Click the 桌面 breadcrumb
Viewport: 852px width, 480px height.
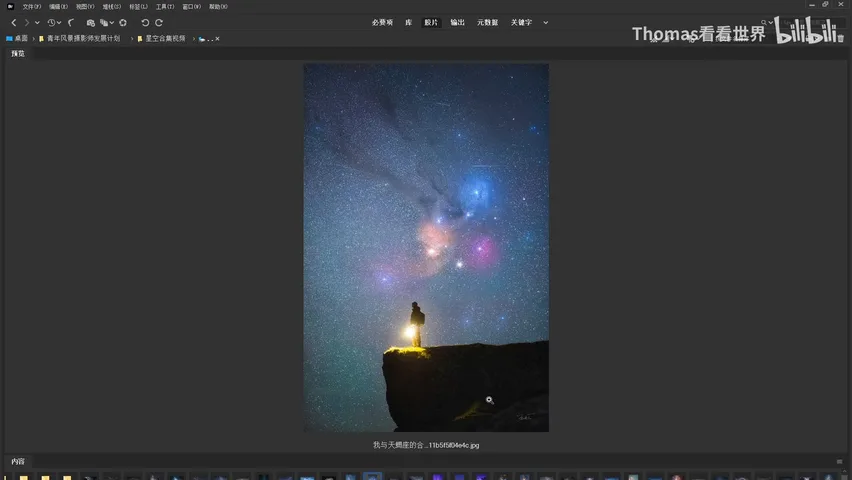point(17,39)
